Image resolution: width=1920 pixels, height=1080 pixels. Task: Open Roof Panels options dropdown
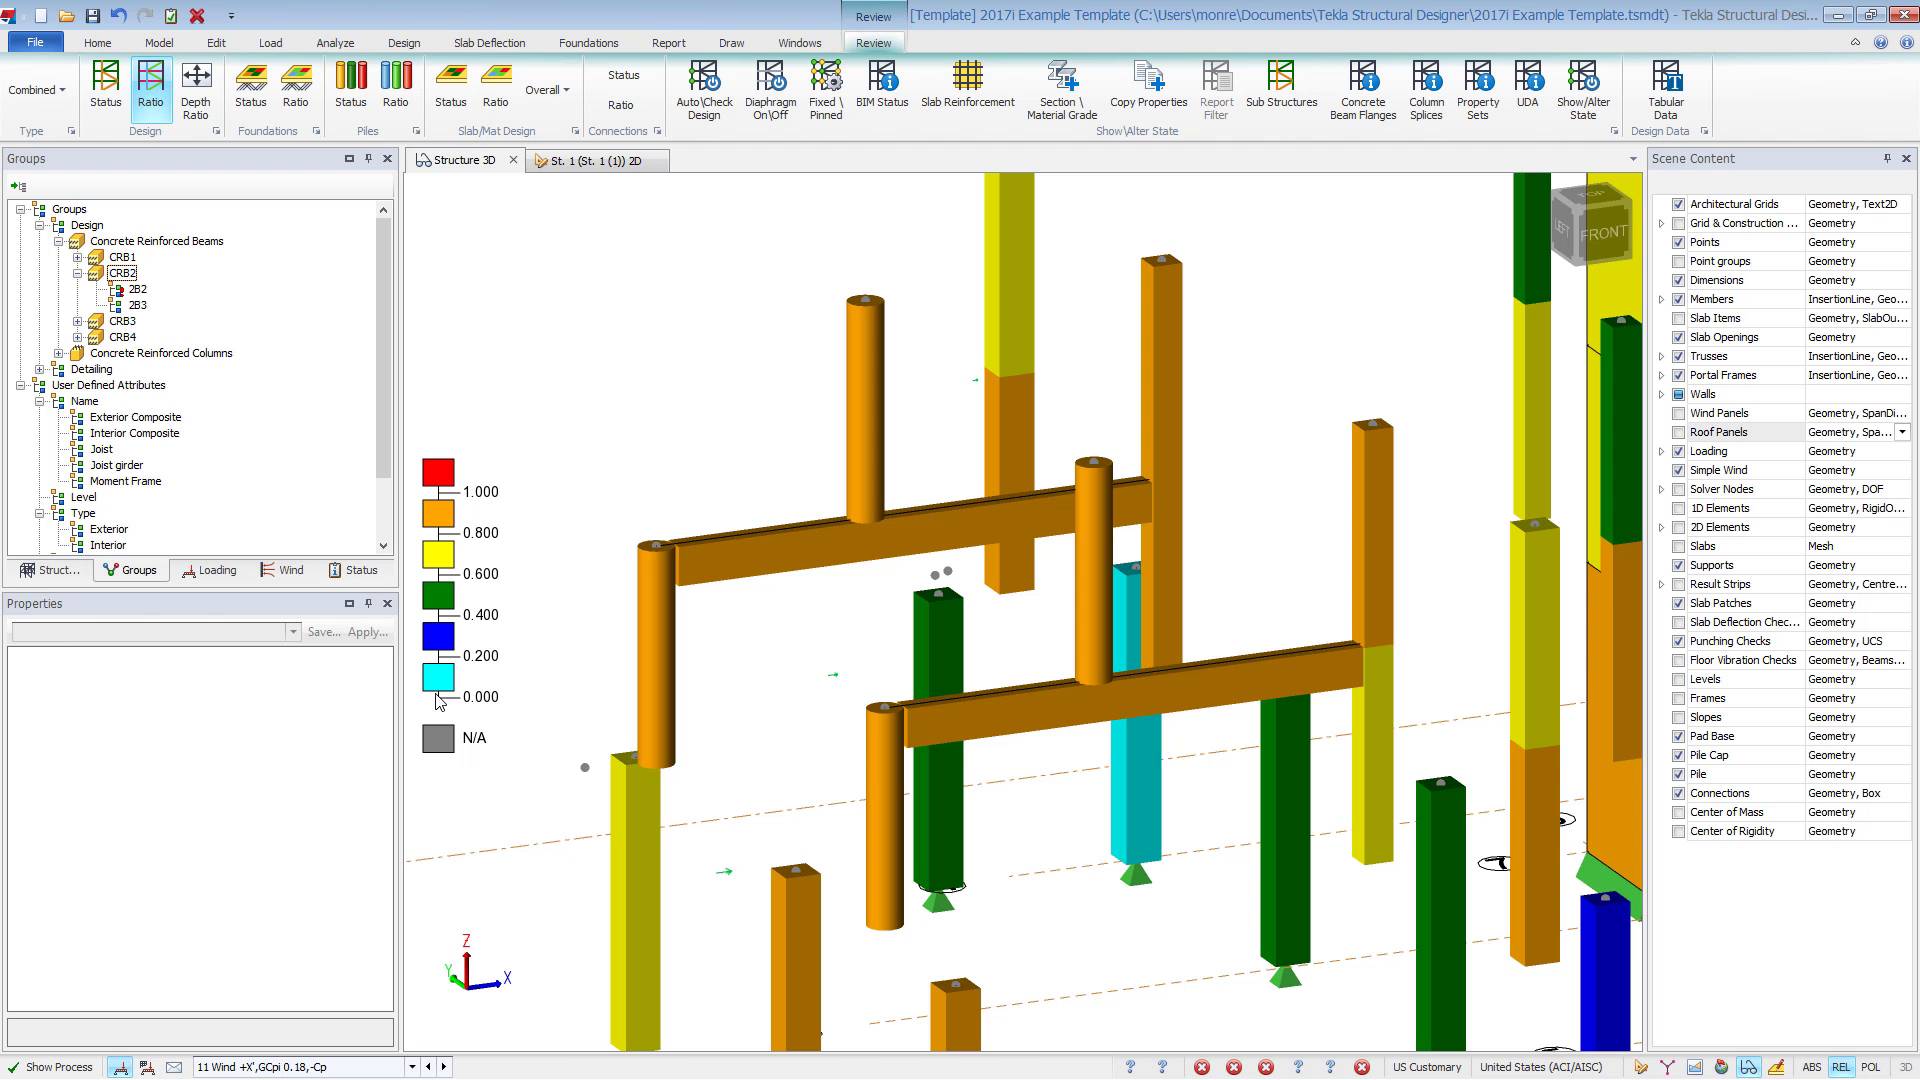pyautogui.click(x=1902, y=432)
